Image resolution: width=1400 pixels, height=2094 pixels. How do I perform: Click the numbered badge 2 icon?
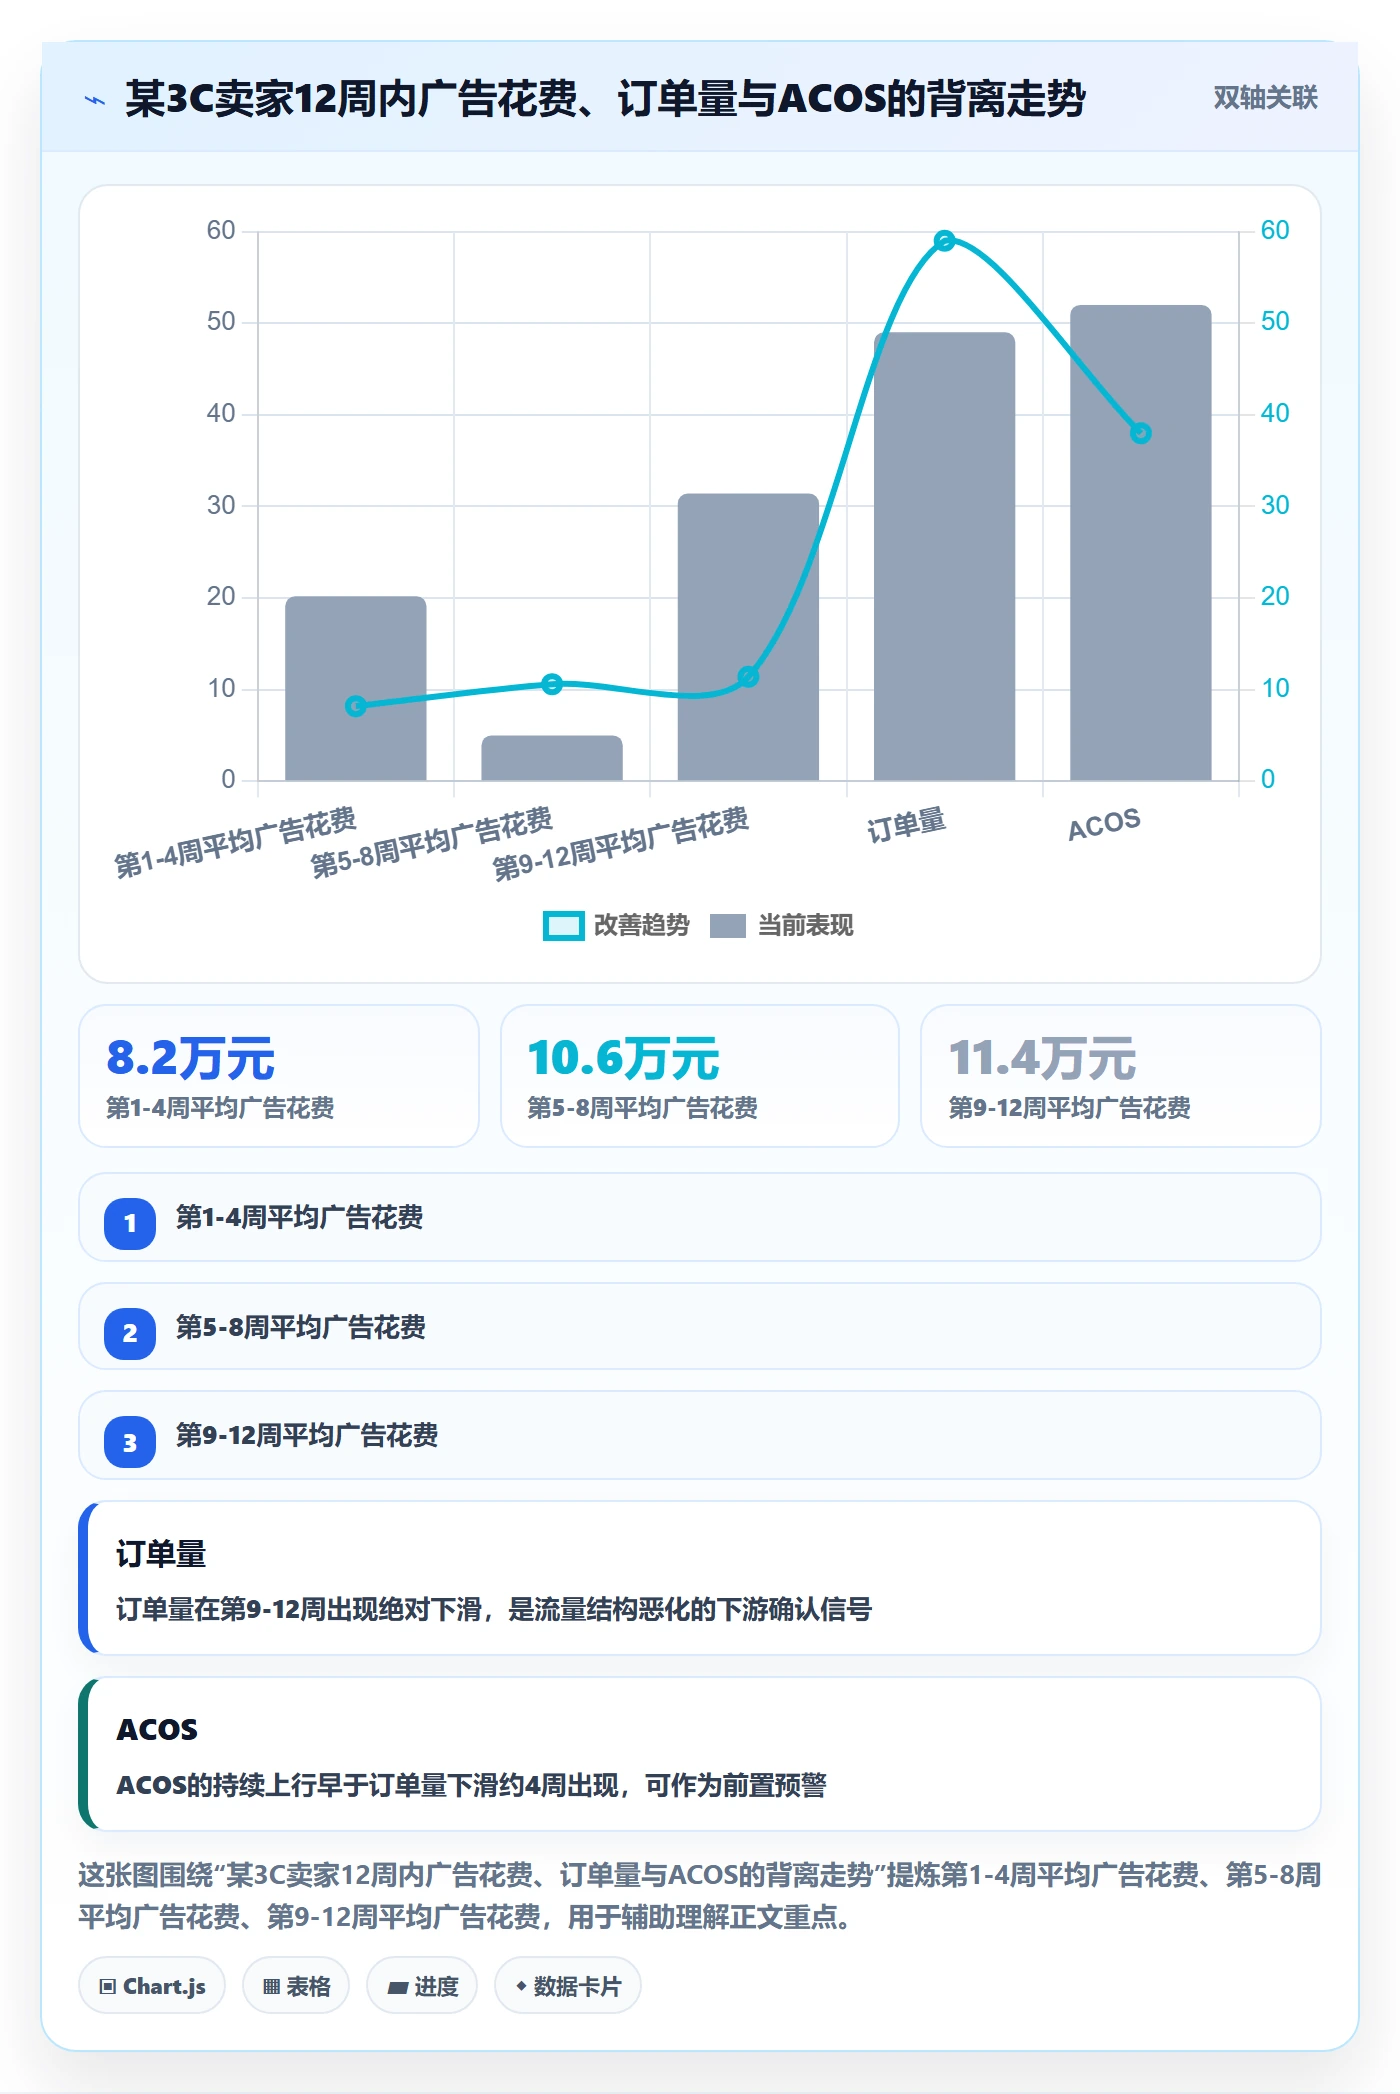(x=130, y=1333)
